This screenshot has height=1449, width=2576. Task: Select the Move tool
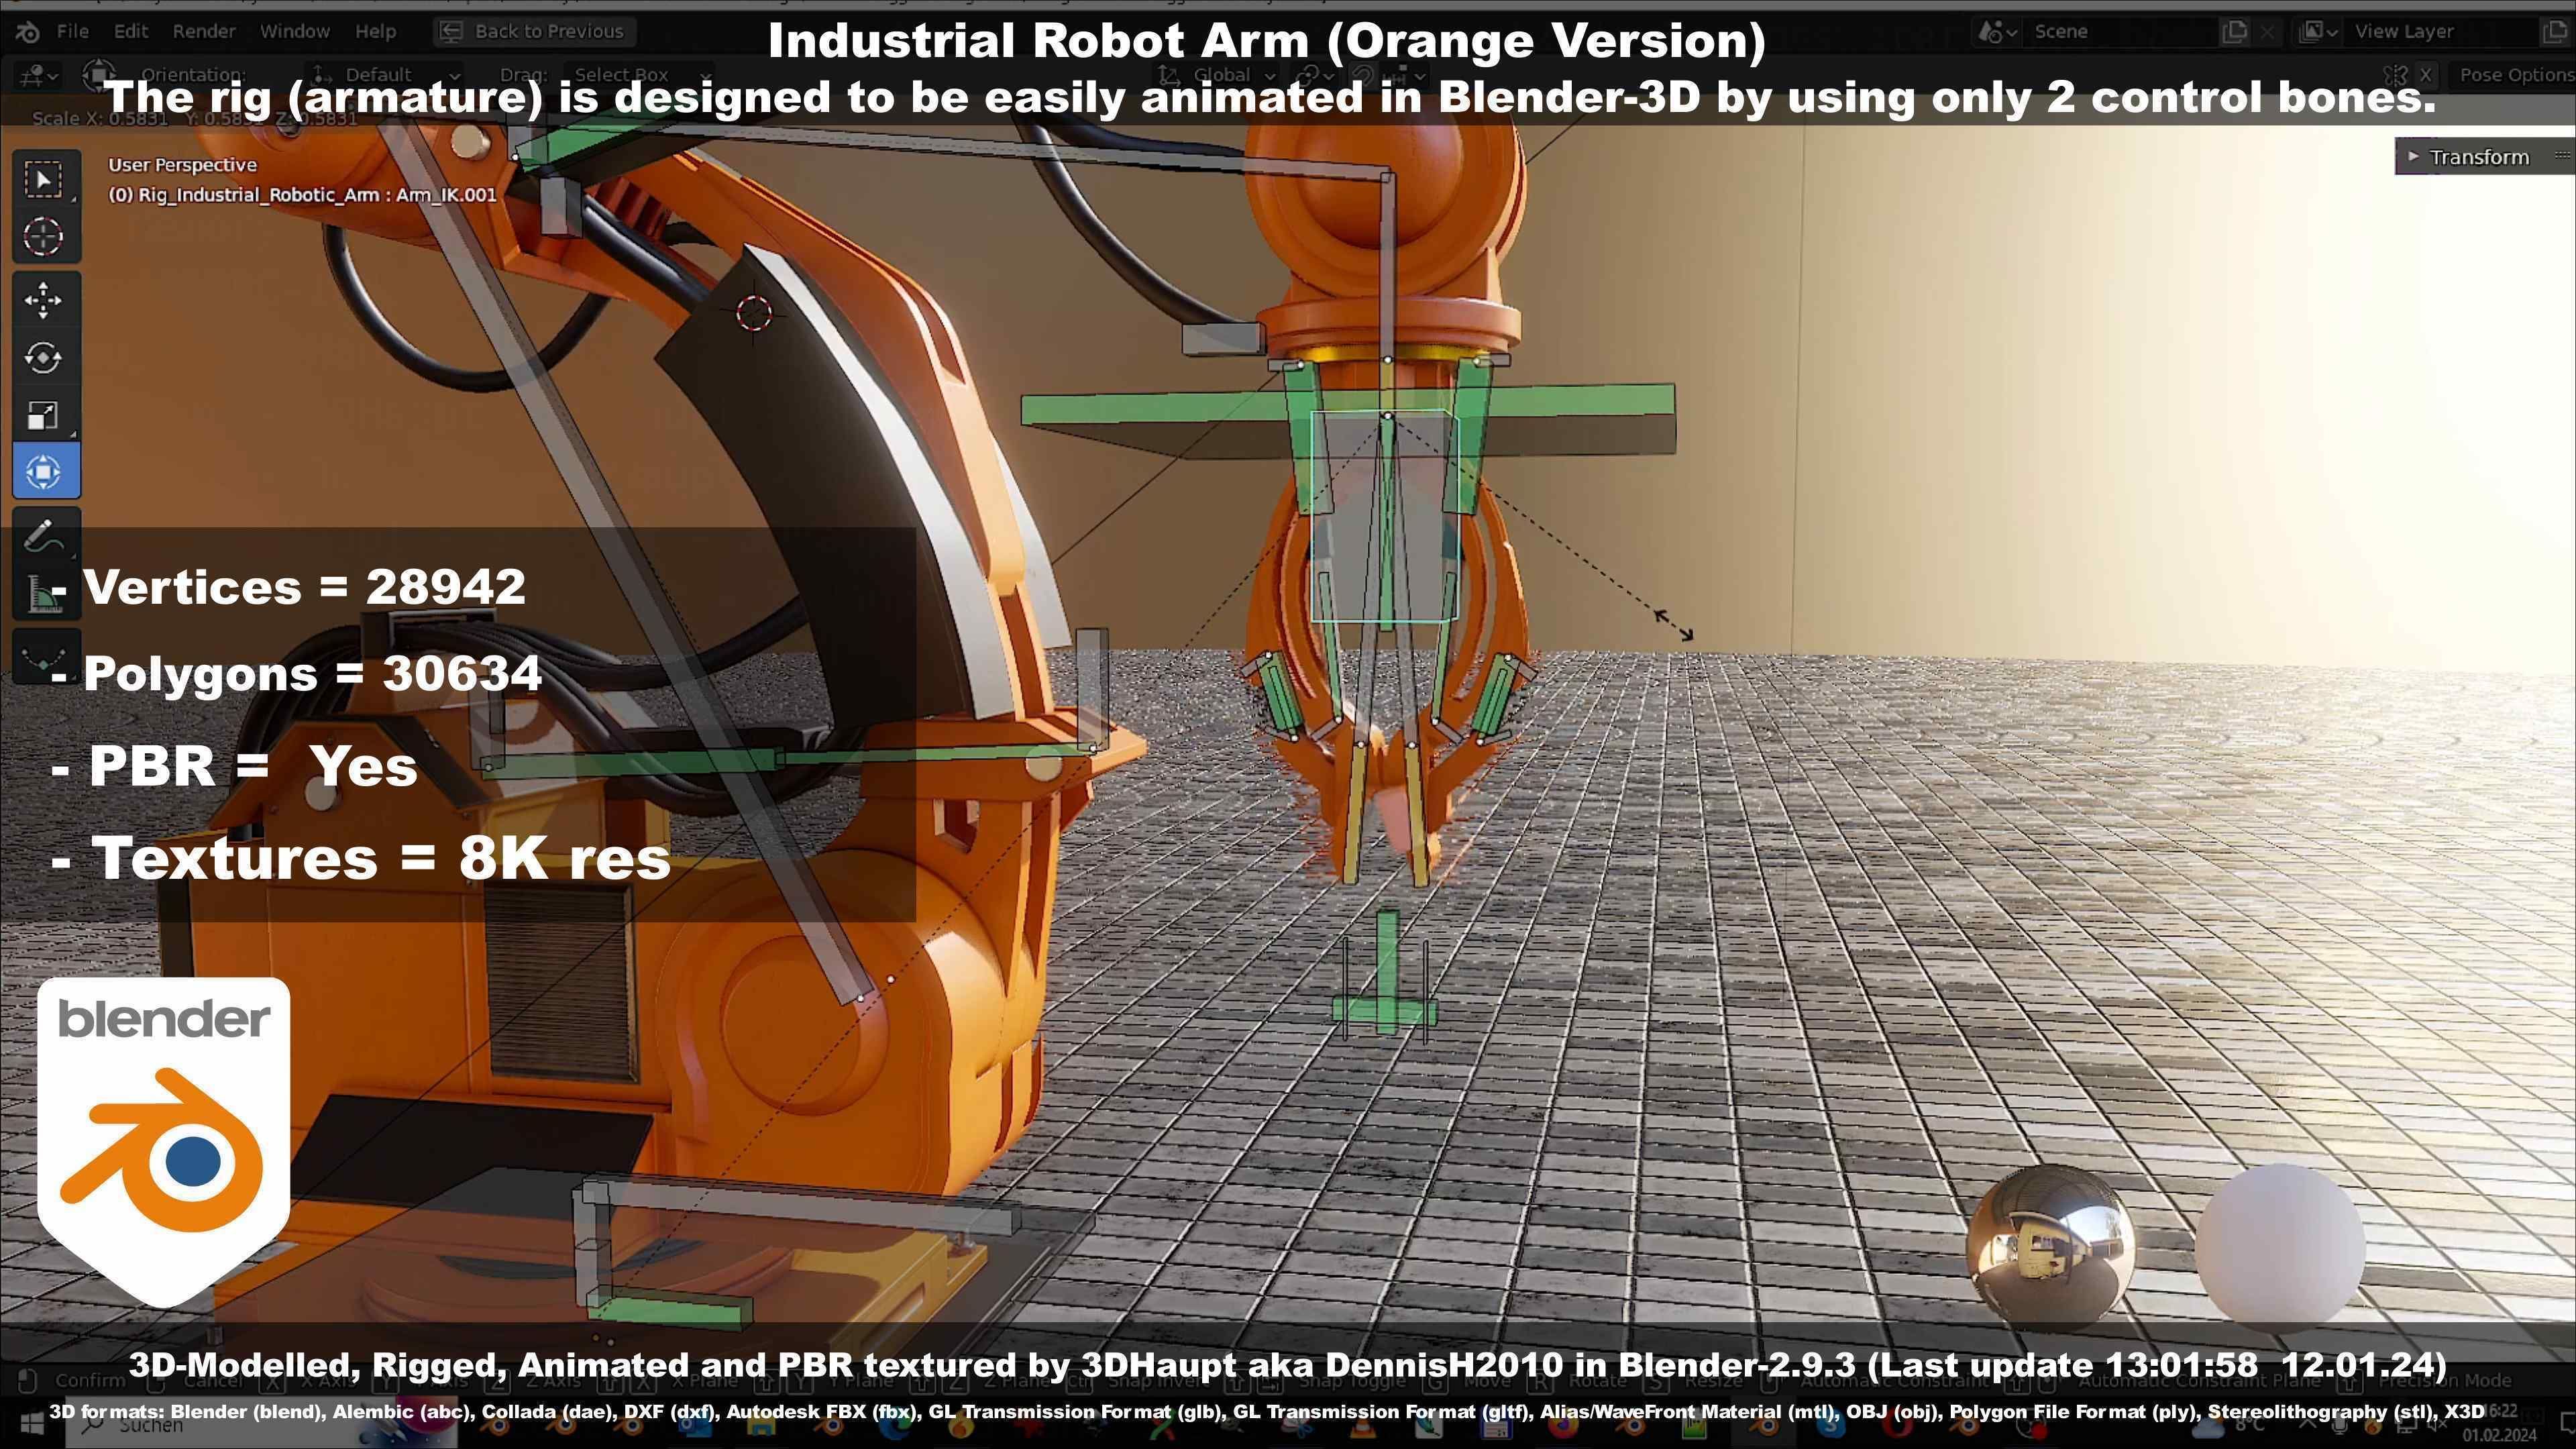tap(44, 301)
